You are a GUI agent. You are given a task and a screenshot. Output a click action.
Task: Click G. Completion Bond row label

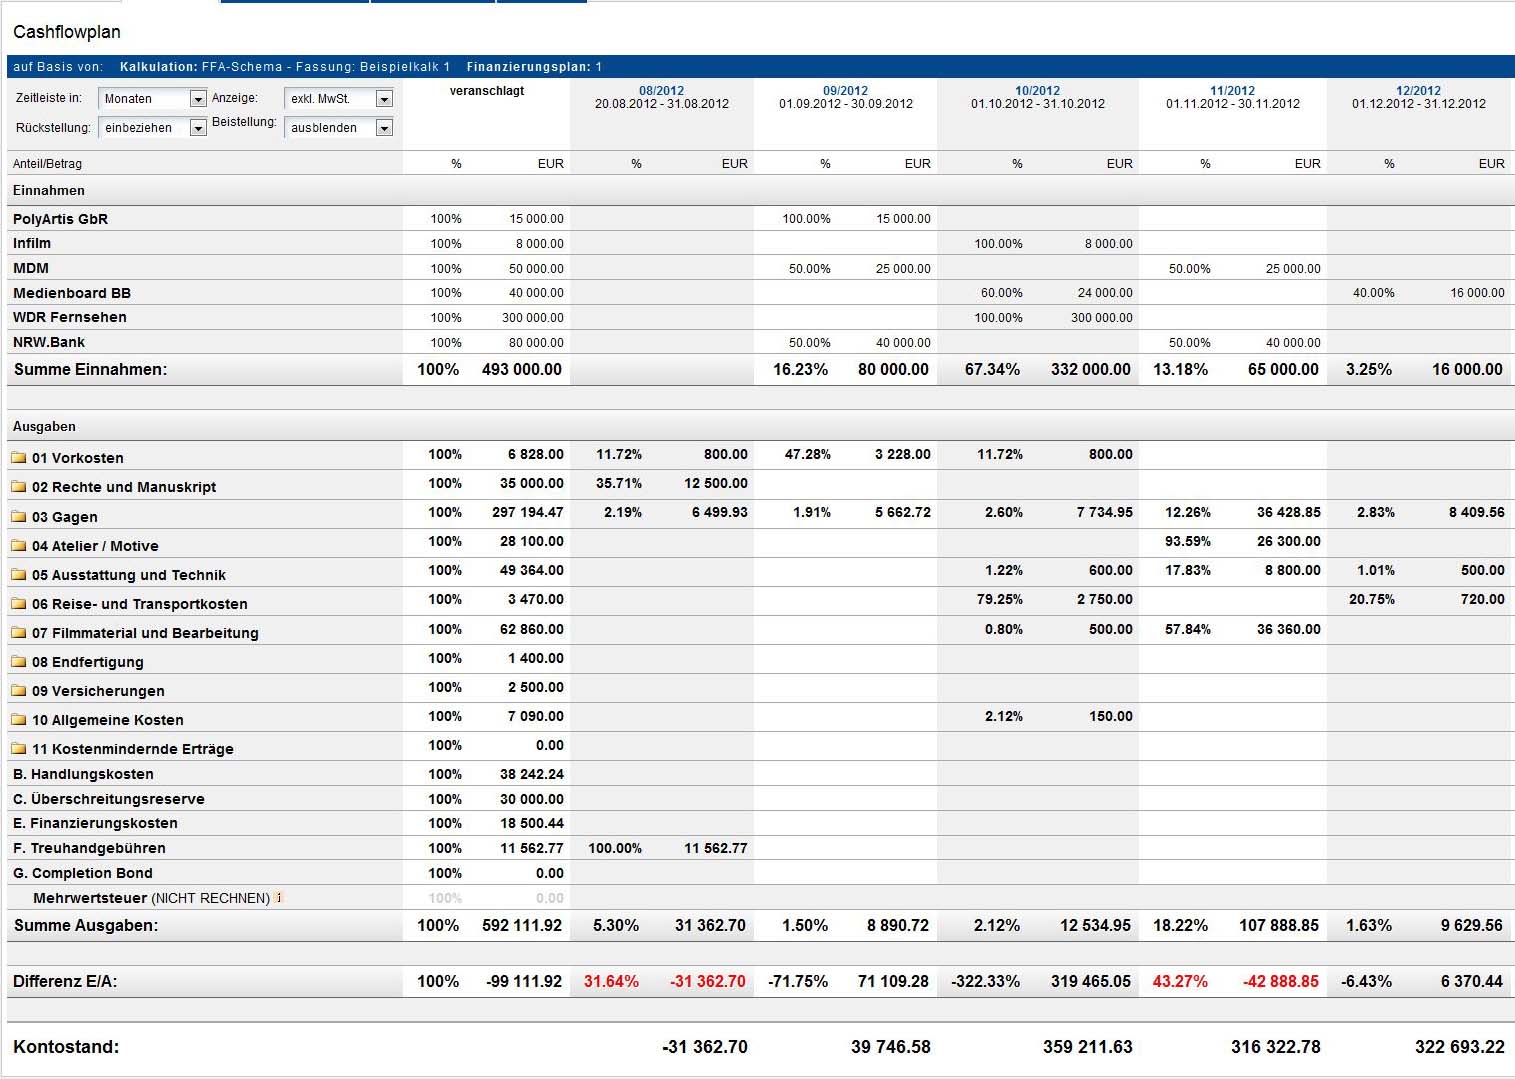pos(83,873)
